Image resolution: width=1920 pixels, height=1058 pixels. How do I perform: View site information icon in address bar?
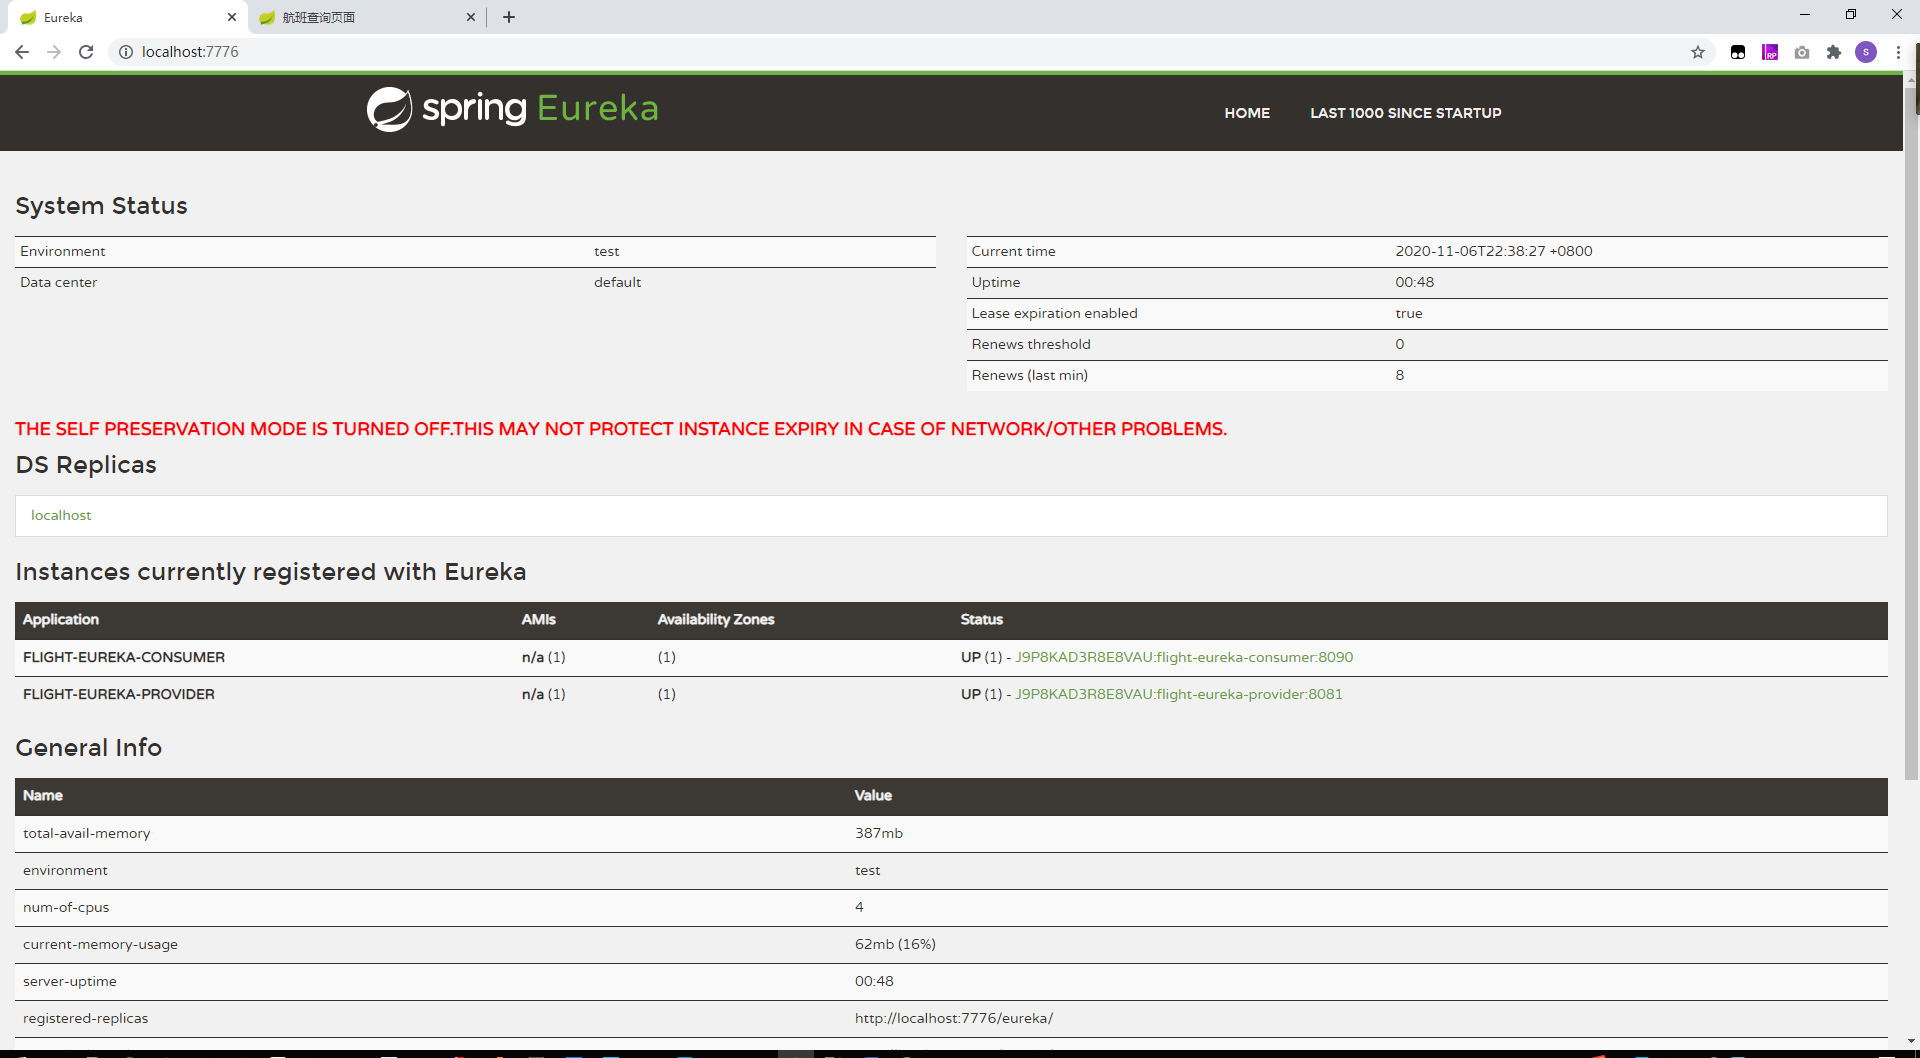126,52
